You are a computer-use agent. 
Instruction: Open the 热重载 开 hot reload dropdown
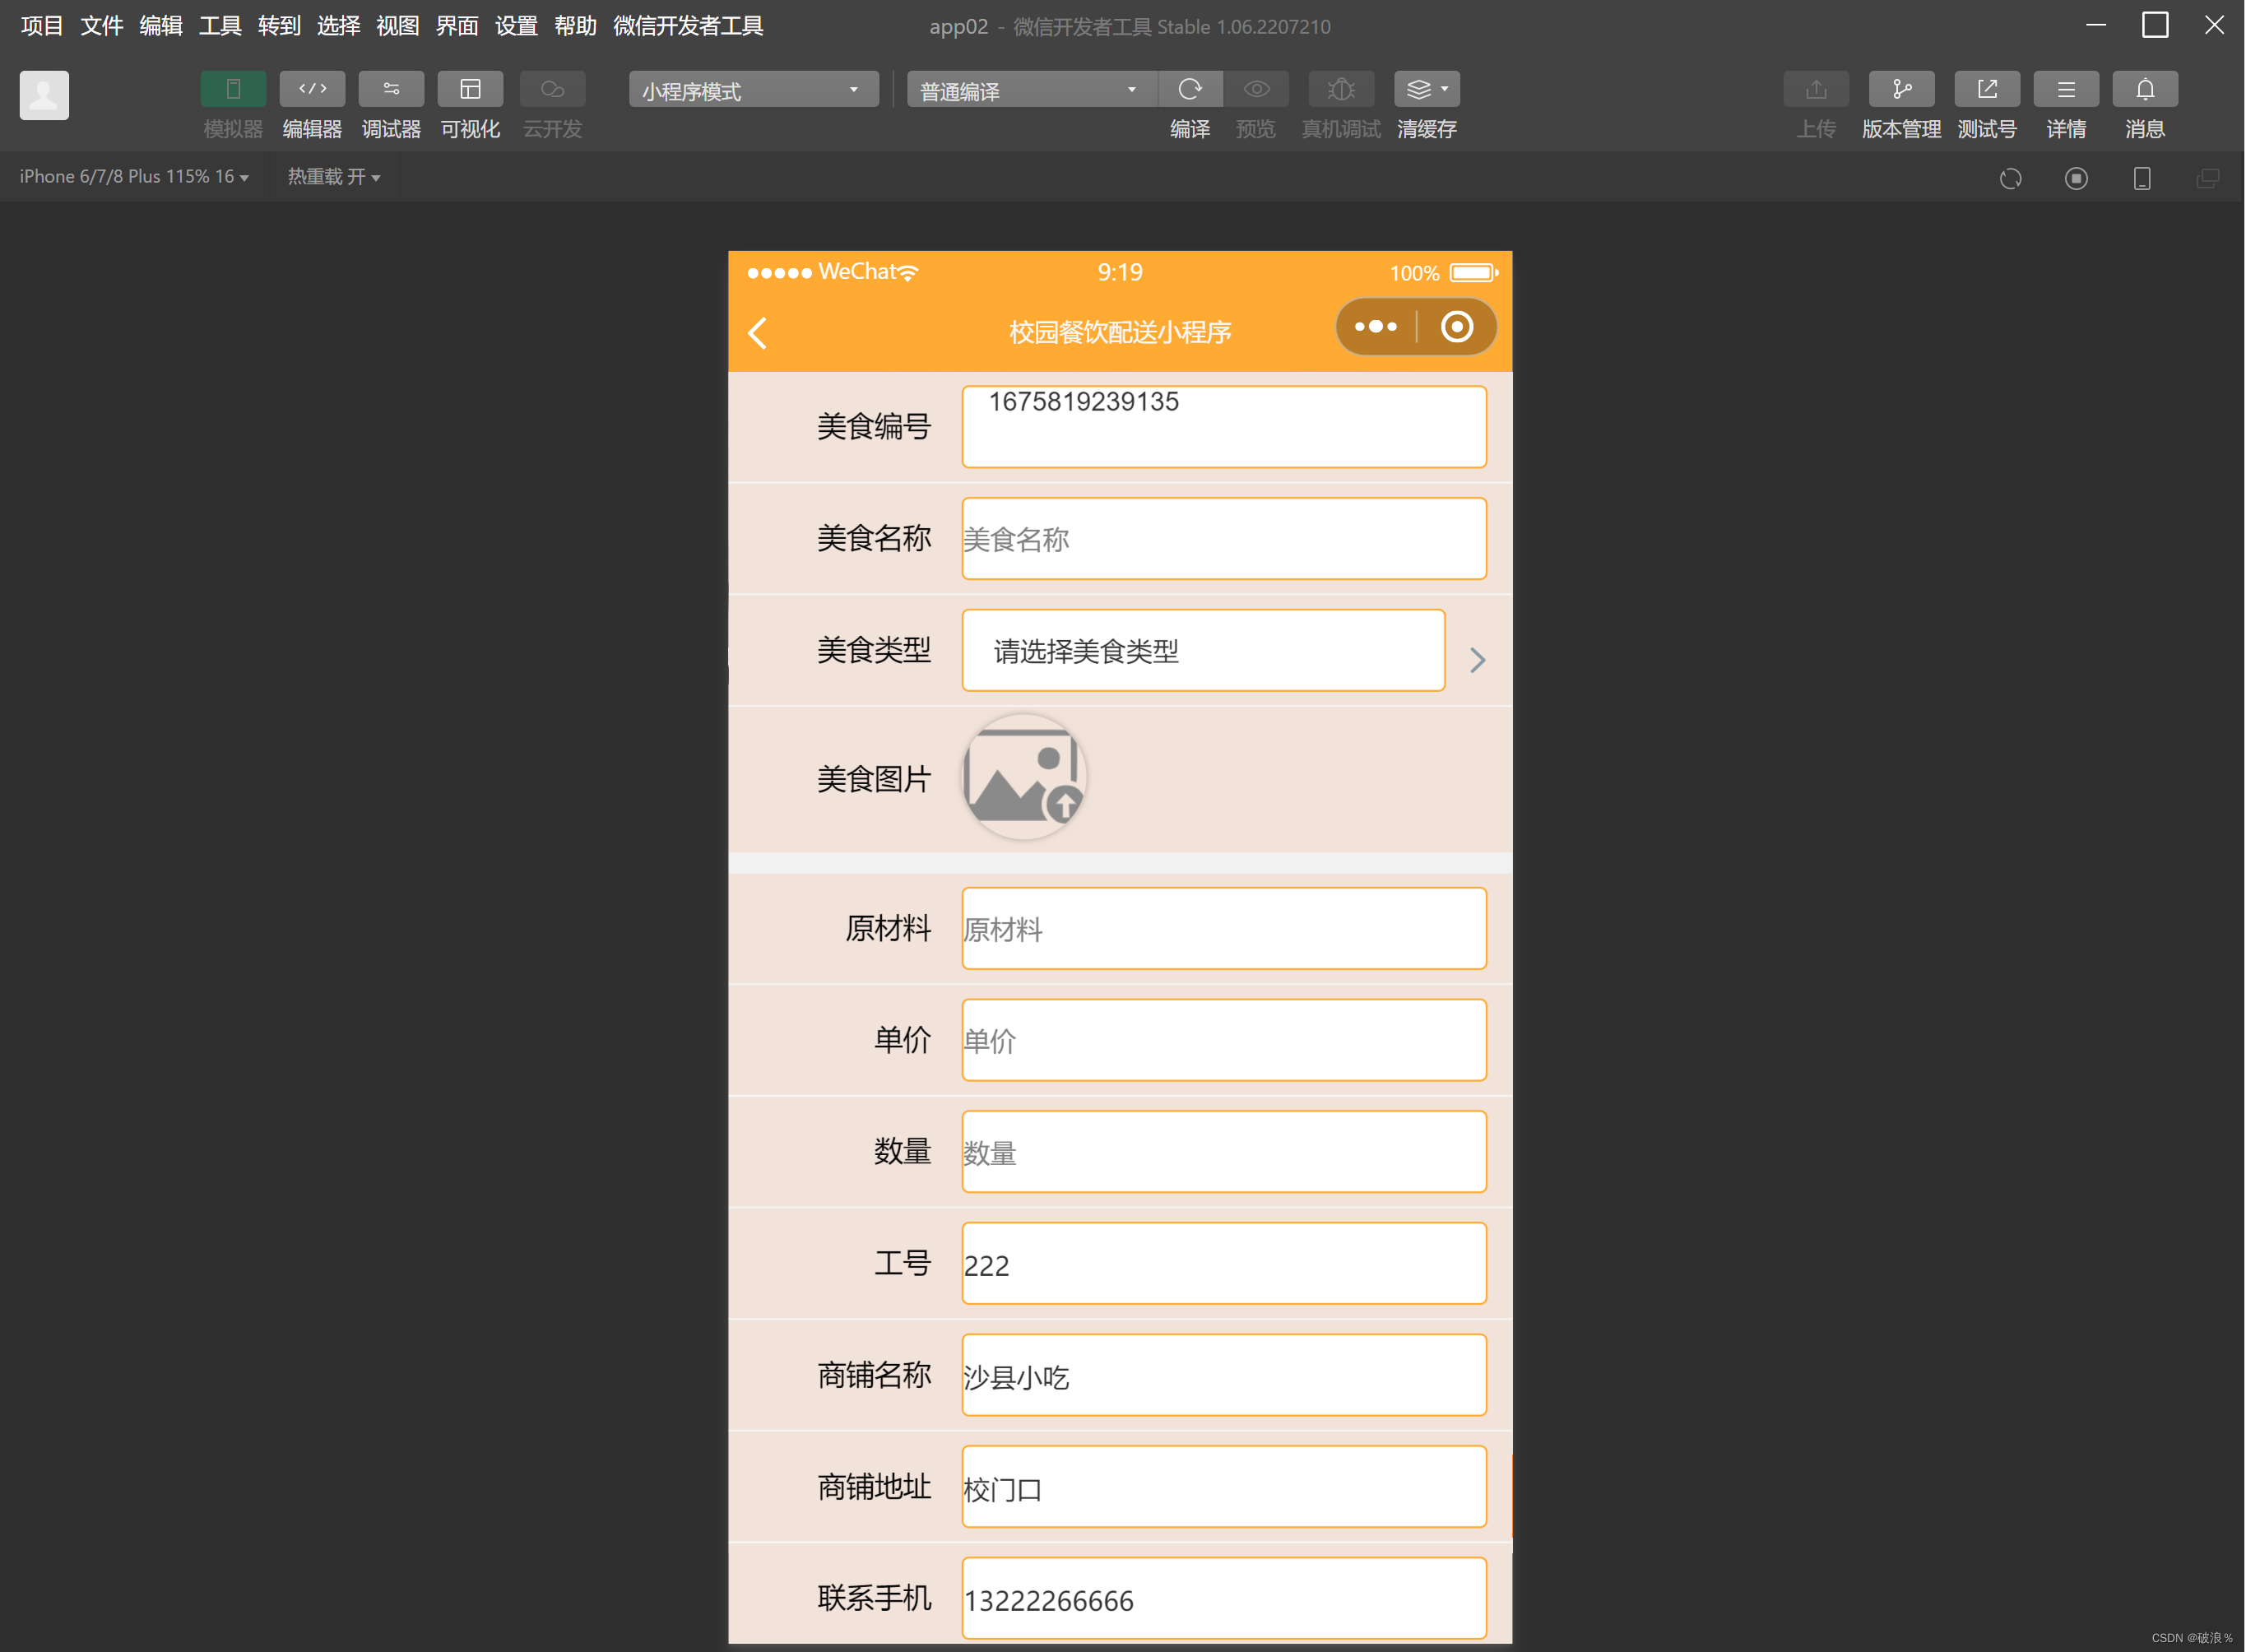point(334,177)
